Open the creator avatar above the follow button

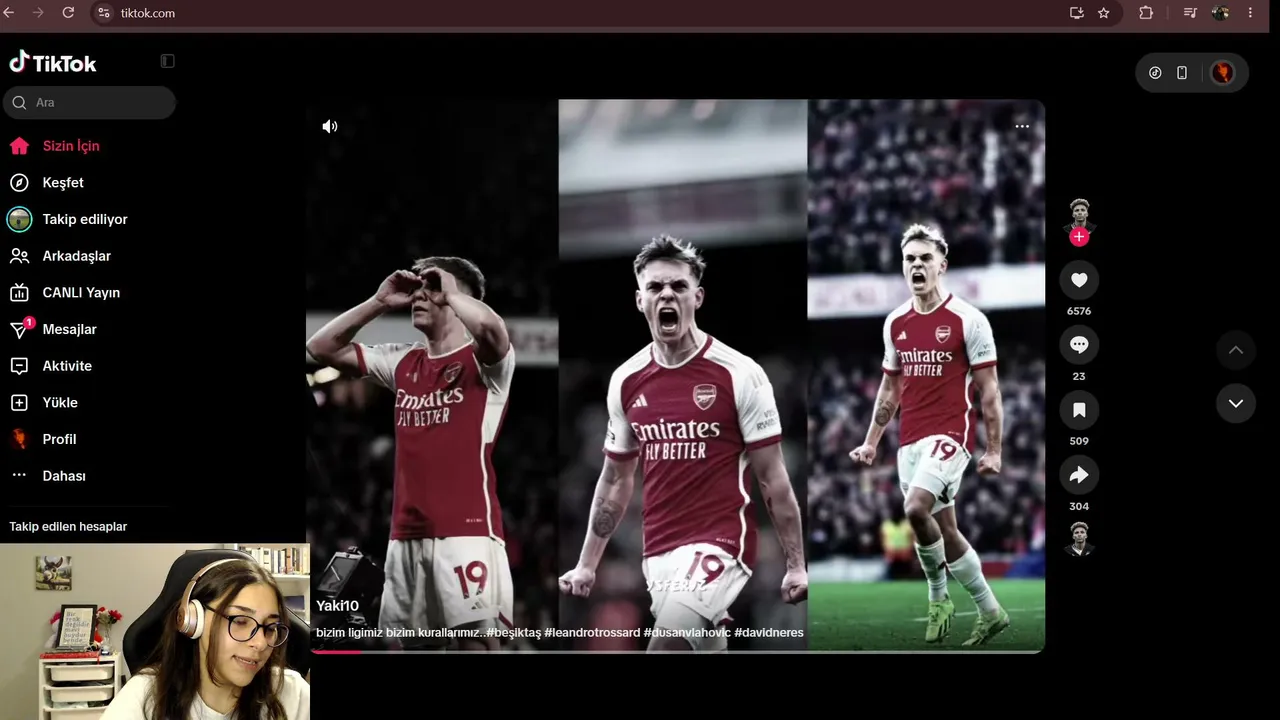click(1079, 211)
